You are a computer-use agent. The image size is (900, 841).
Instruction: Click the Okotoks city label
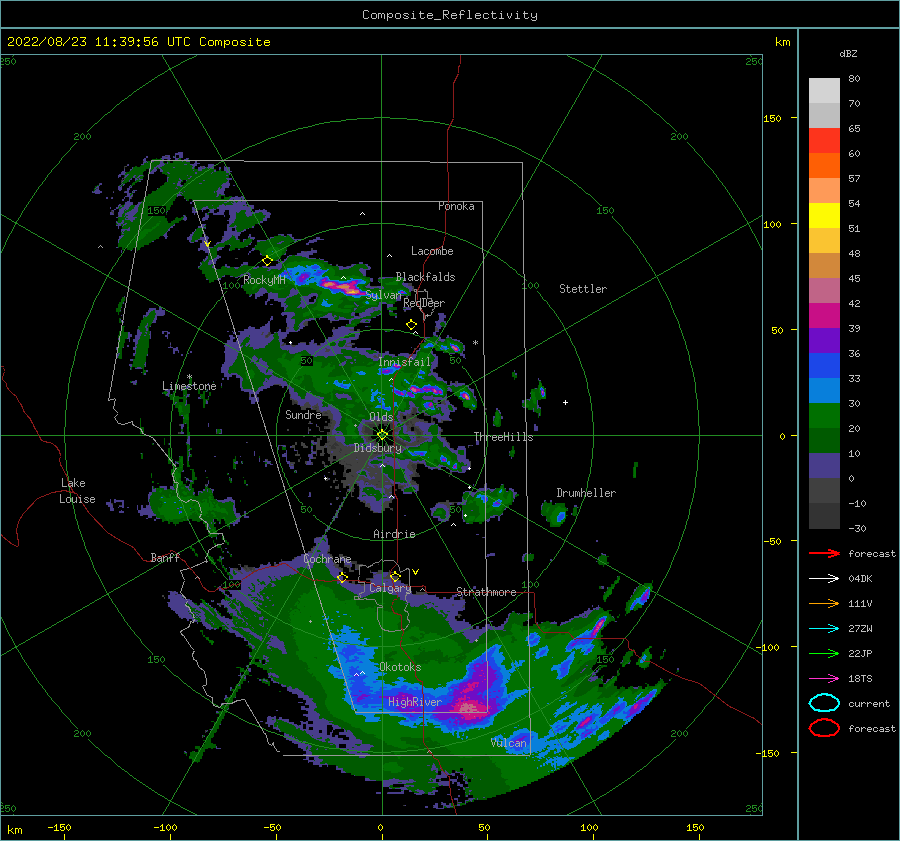click(x=400, y=667)
